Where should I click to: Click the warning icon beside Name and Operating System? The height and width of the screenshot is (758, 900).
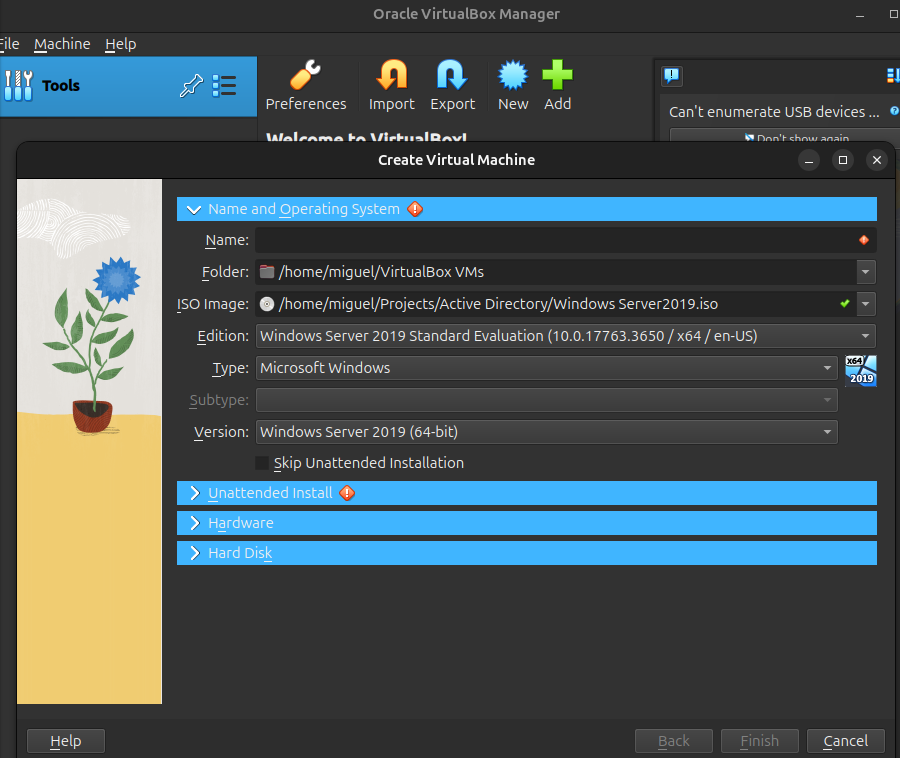click(415, 209)
